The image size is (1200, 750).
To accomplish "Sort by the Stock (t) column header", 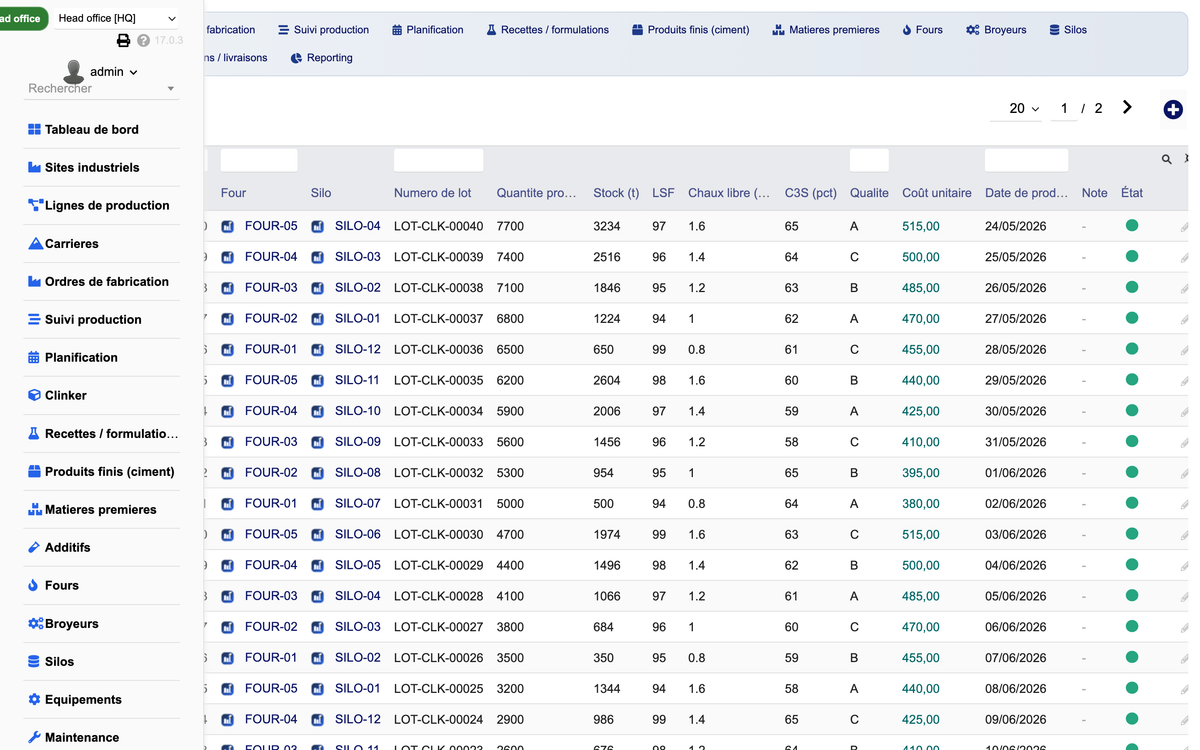I will click(x=616, y=193).
